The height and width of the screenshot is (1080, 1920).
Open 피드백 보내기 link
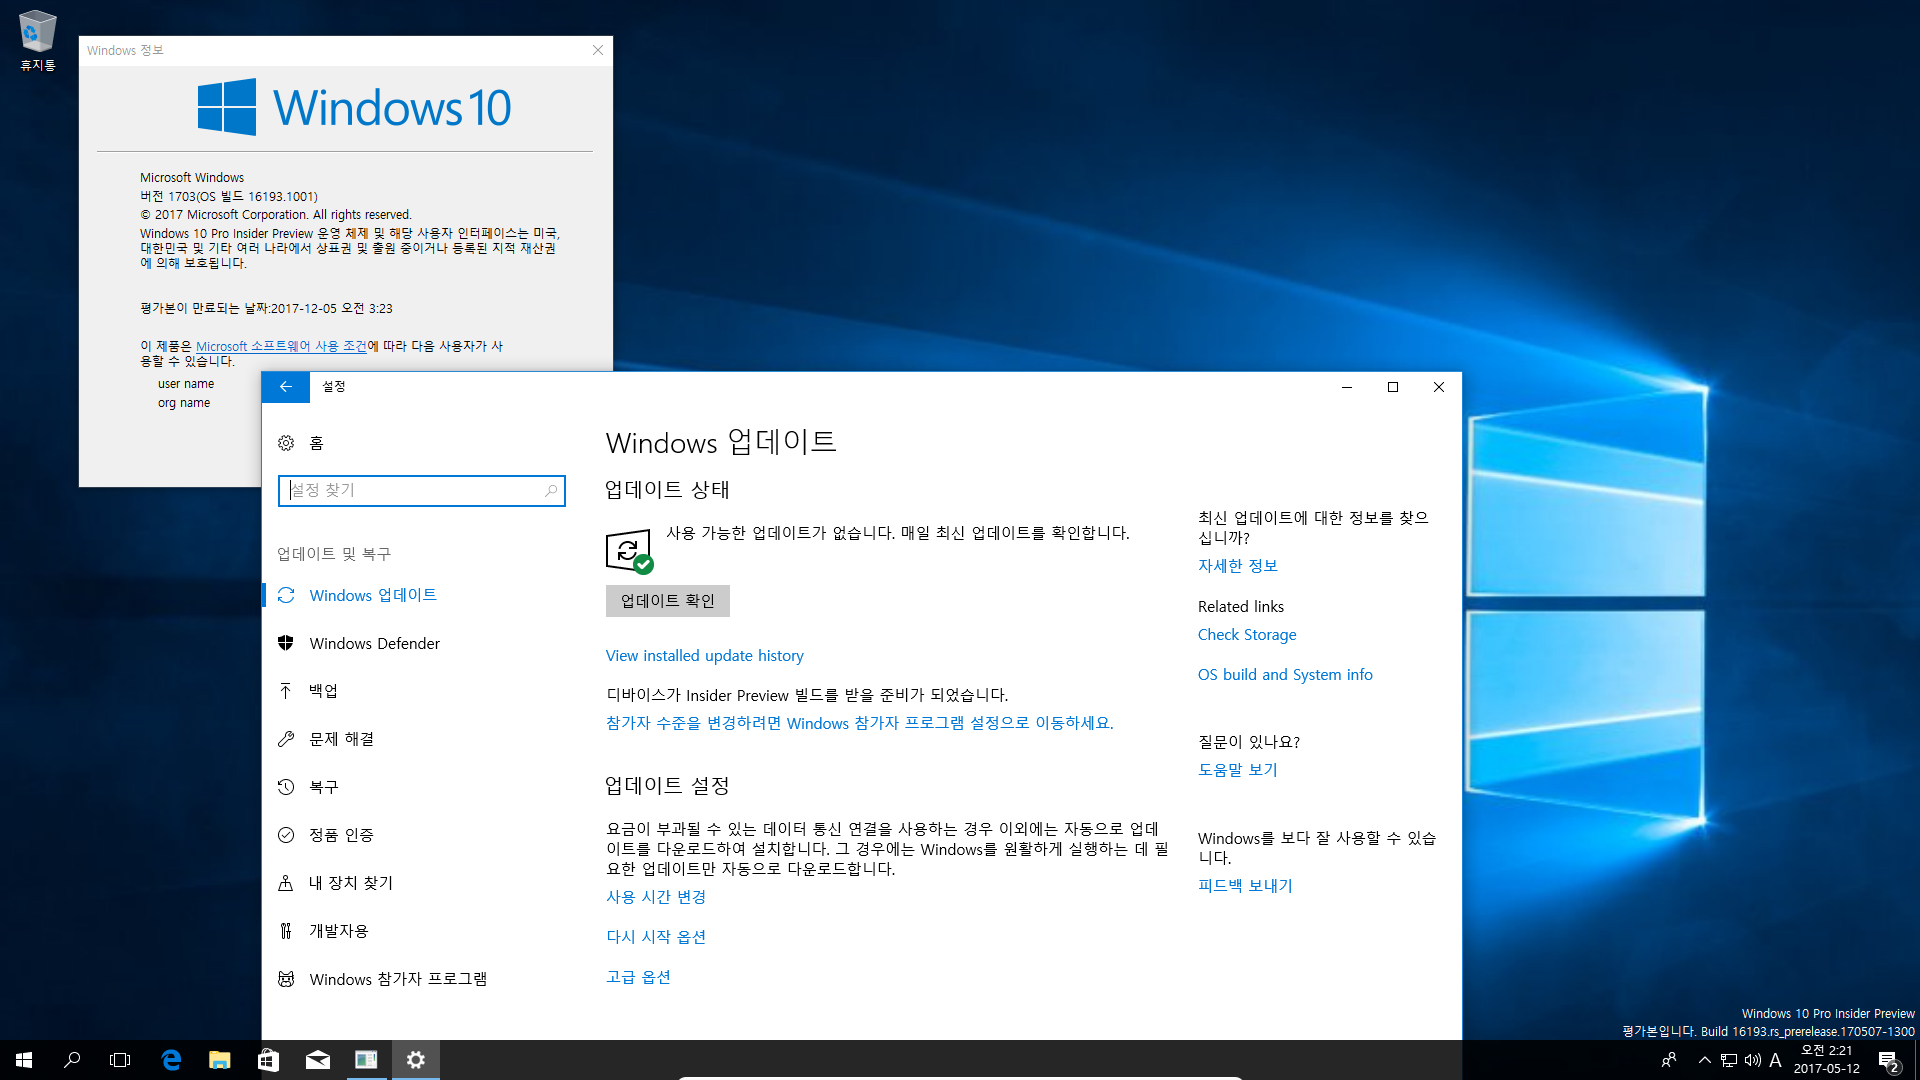(x=1245, y=886)
